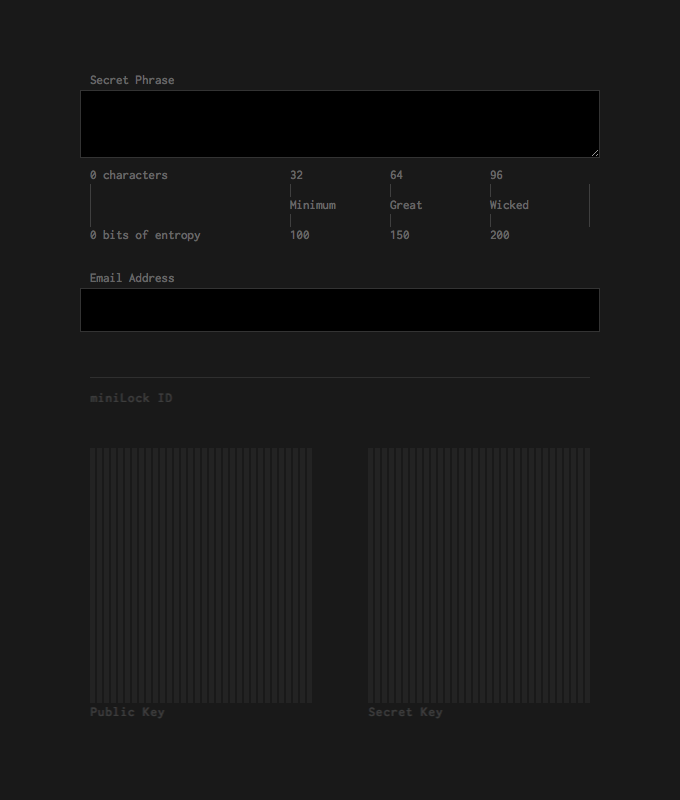Click the Public Key striped placeholder block
Screen dimensions: 680x800
pos(201,576)
